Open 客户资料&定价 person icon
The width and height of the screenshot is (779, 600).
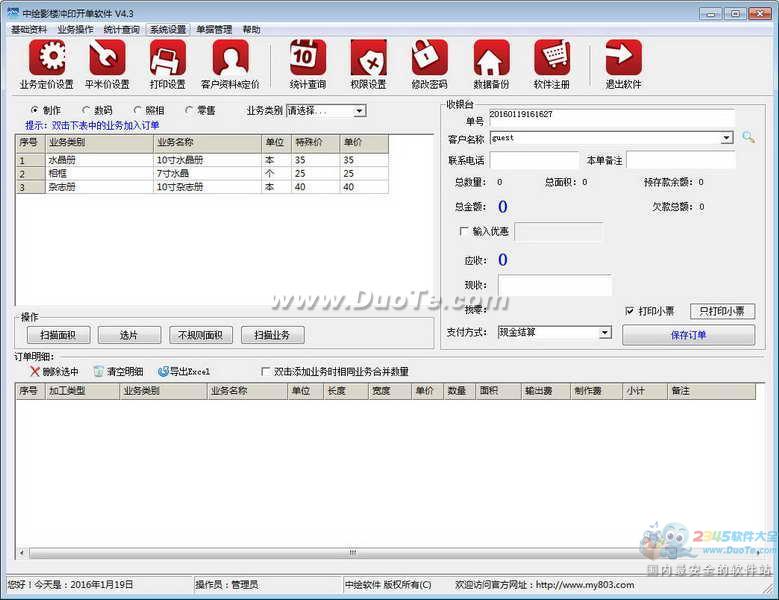(230, 59)
